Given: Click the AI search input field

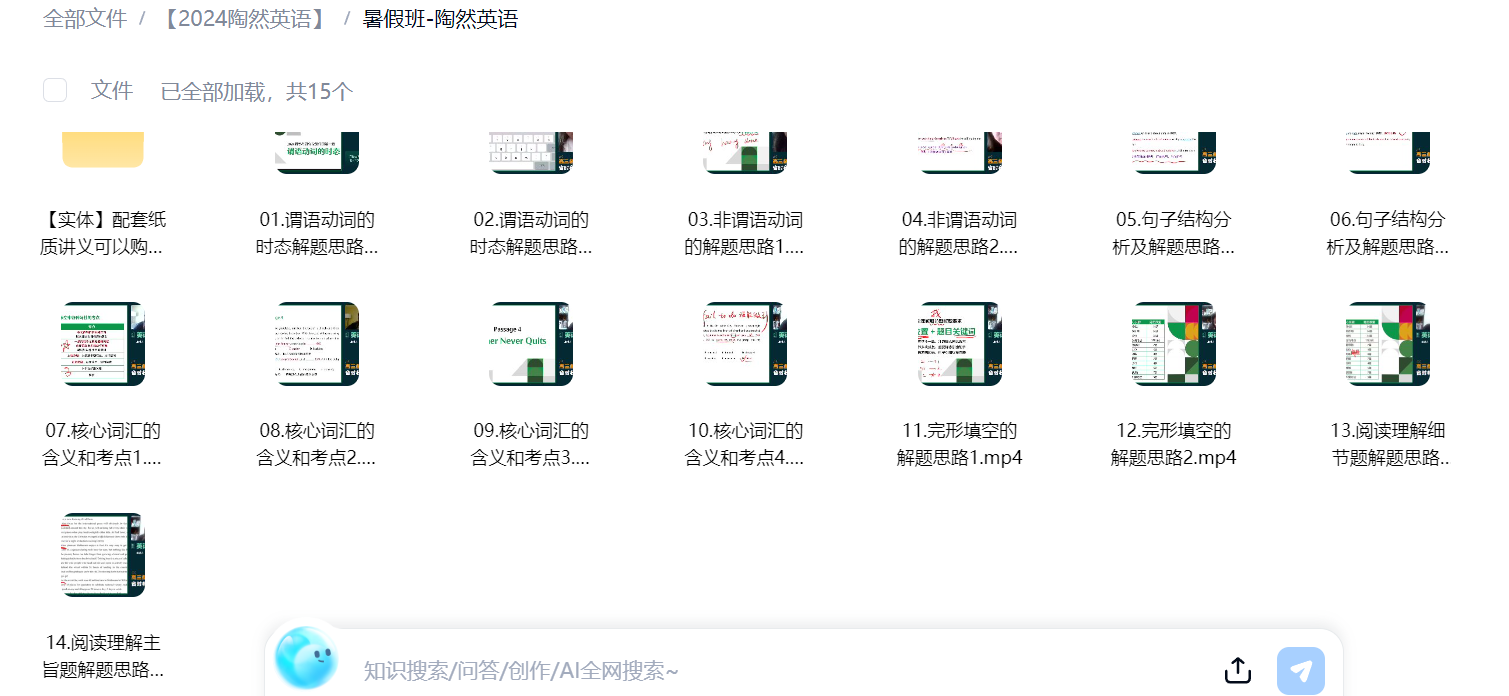Looking at the screenshot, I should tap(700, 670).
